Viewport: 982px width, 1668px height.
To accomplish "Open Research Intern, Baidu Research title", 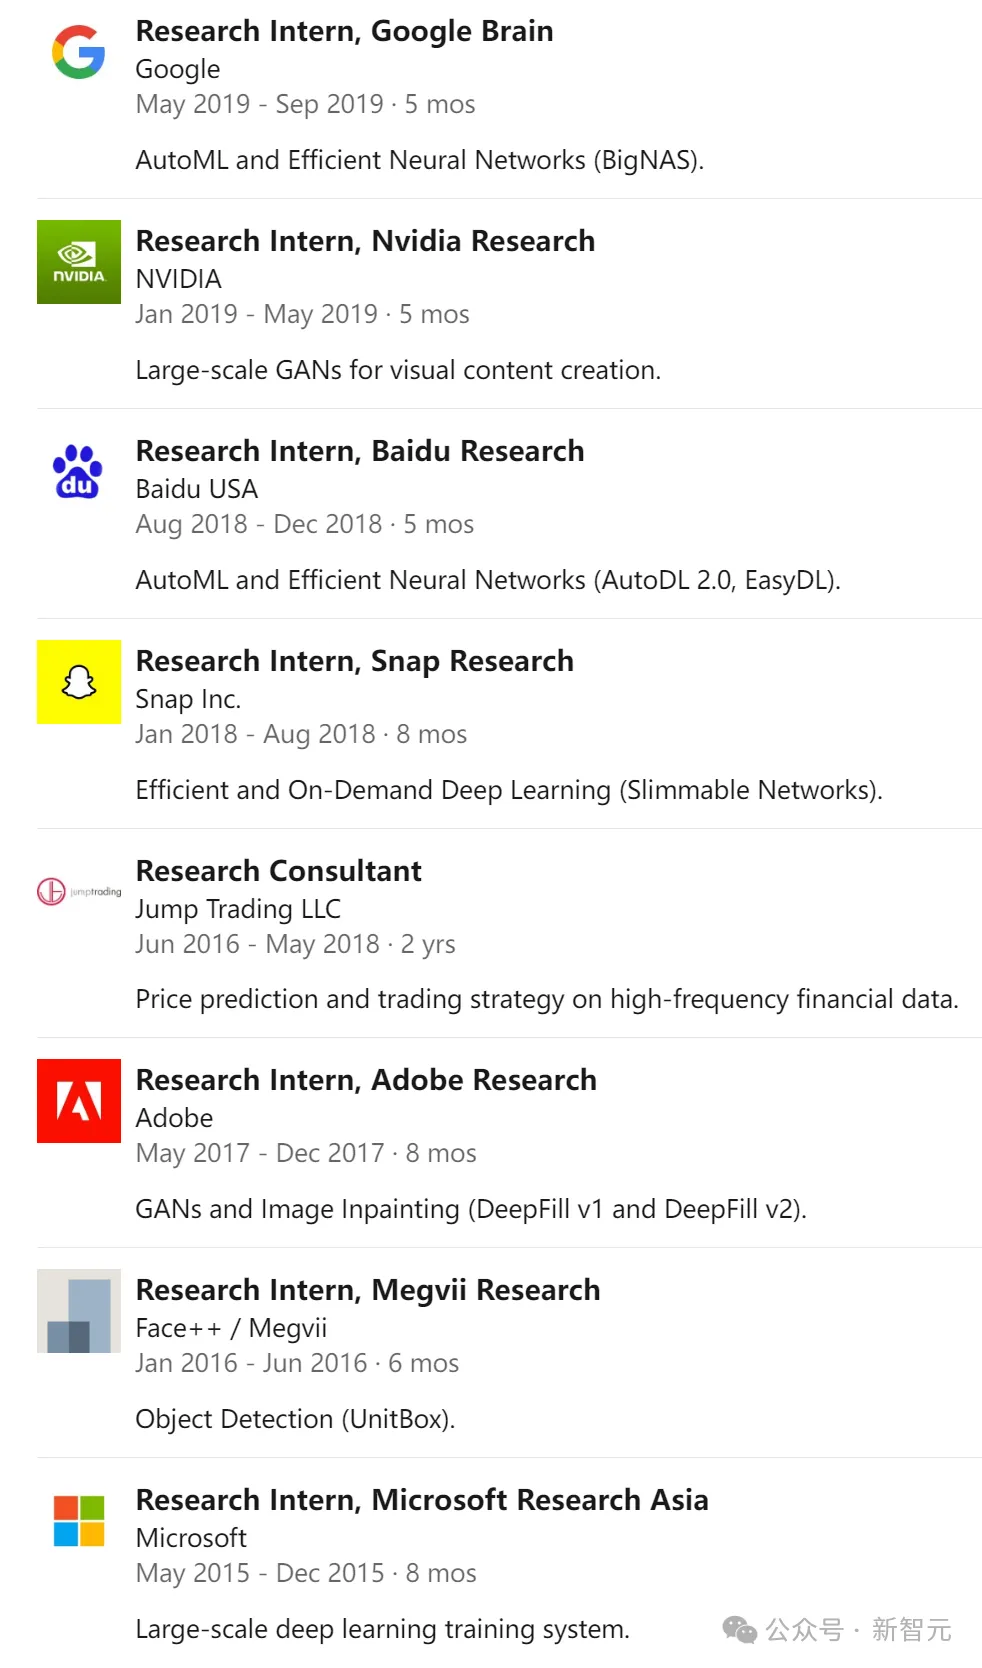I will pyautogui.click(x=360, y=451).
